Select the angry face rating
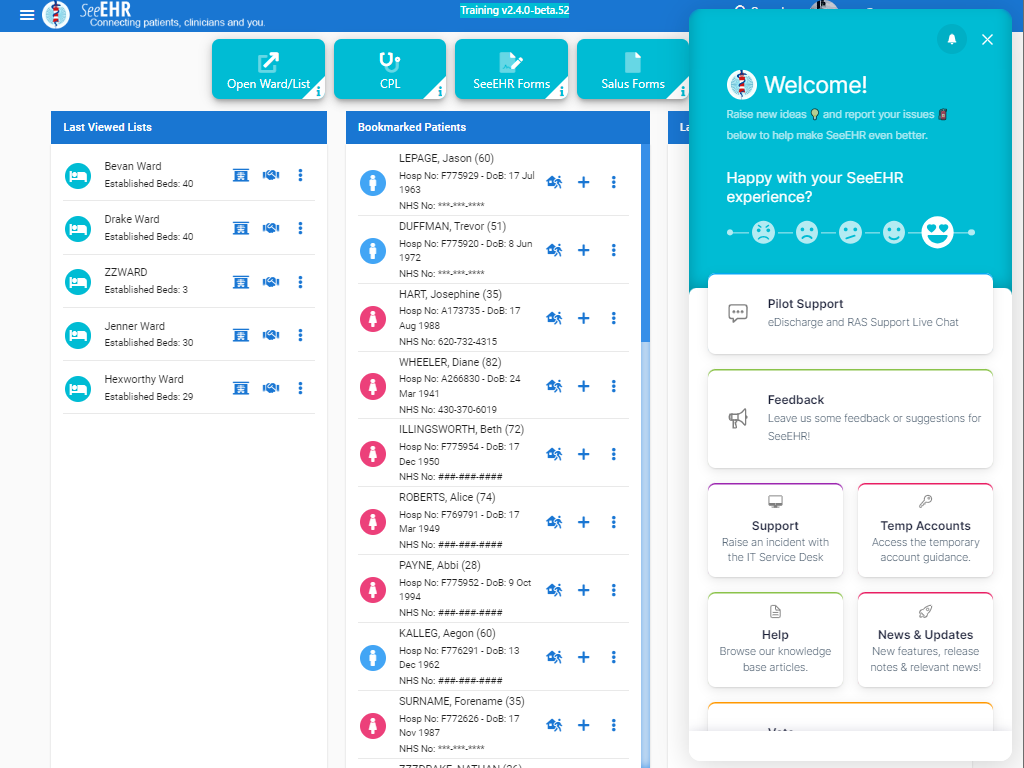 [x=763, y=232]
